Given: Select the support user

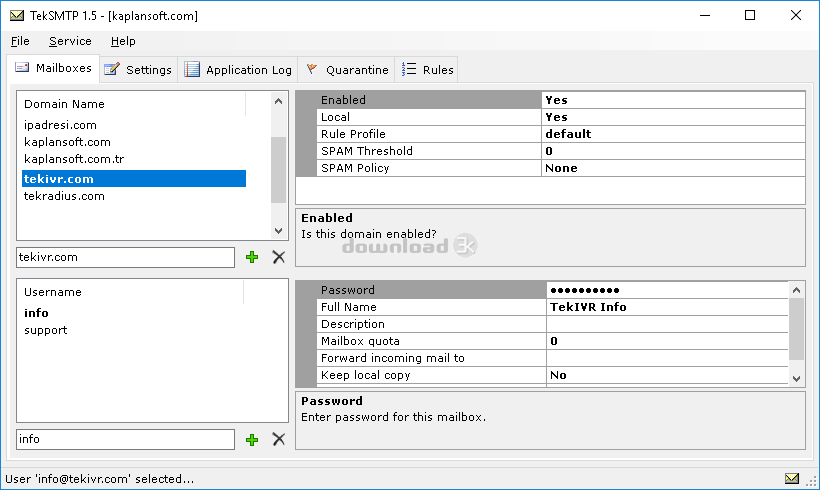Looking at the screenshot, I should pyautogui.click(x=45, y=330).
